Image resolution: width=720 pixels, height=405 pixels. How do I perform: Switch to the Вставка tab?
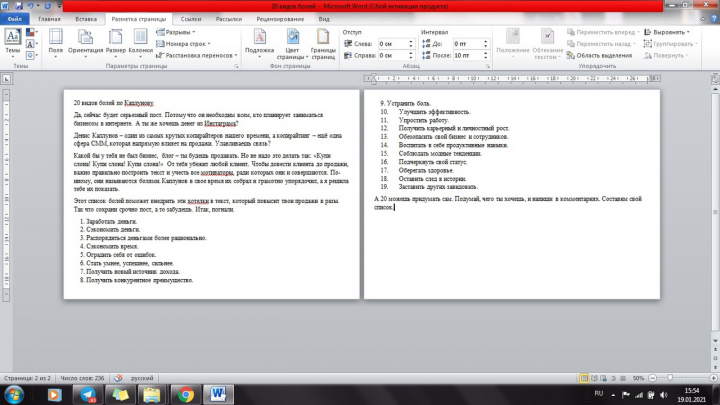pyautogui.click(x=86, y=19)
